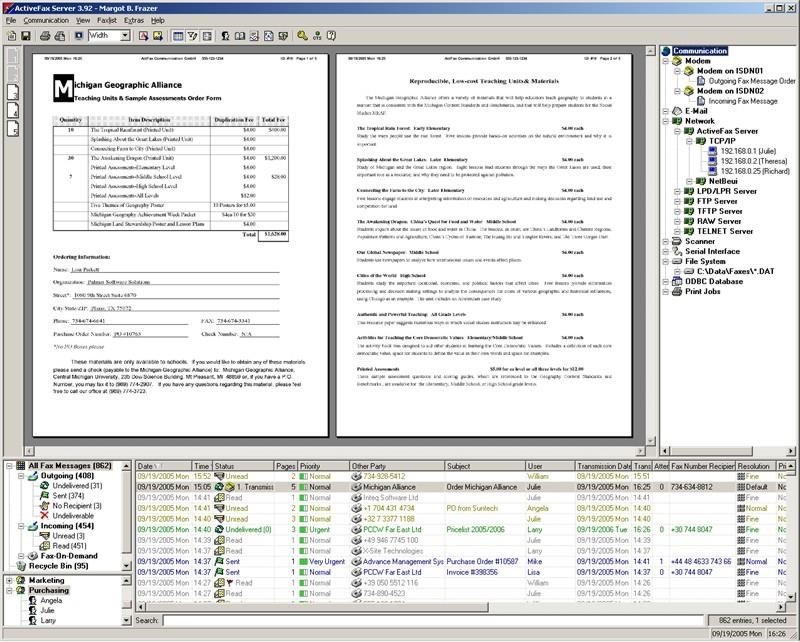Screen dimensions: 800x642
Task: Click the first printer icon in the toolbar
Action: (x=45, y=36)
